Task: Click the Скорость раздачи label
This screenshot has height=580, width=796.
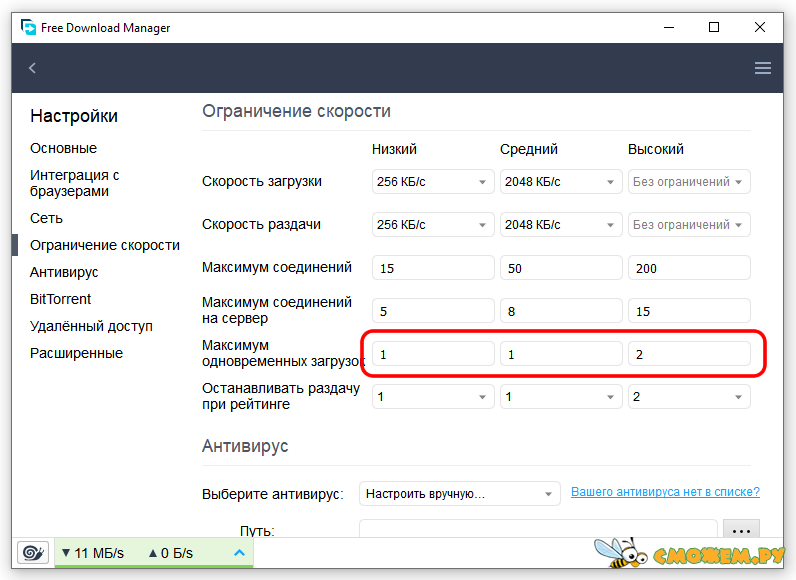Action: pyautogui.click(x=261, y=225)
